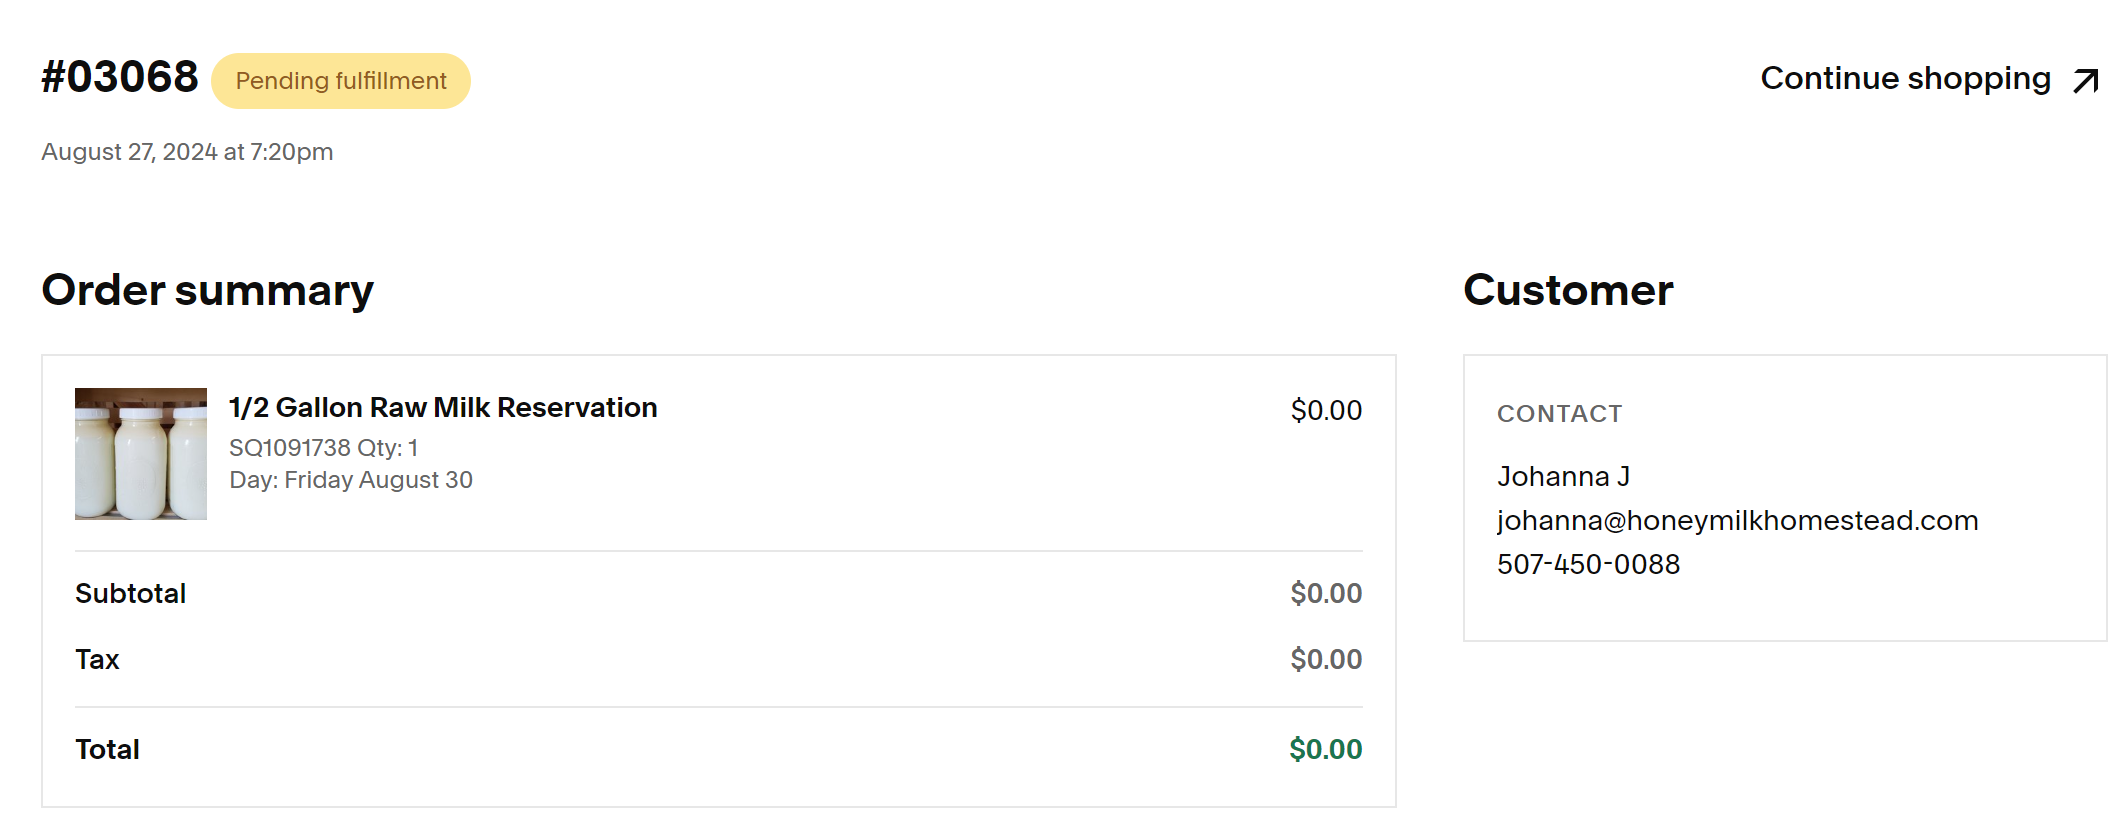The image size is (2122, 835).
Task: Click the green Total amount $0.00
Action: click(x=1325, y=749)
